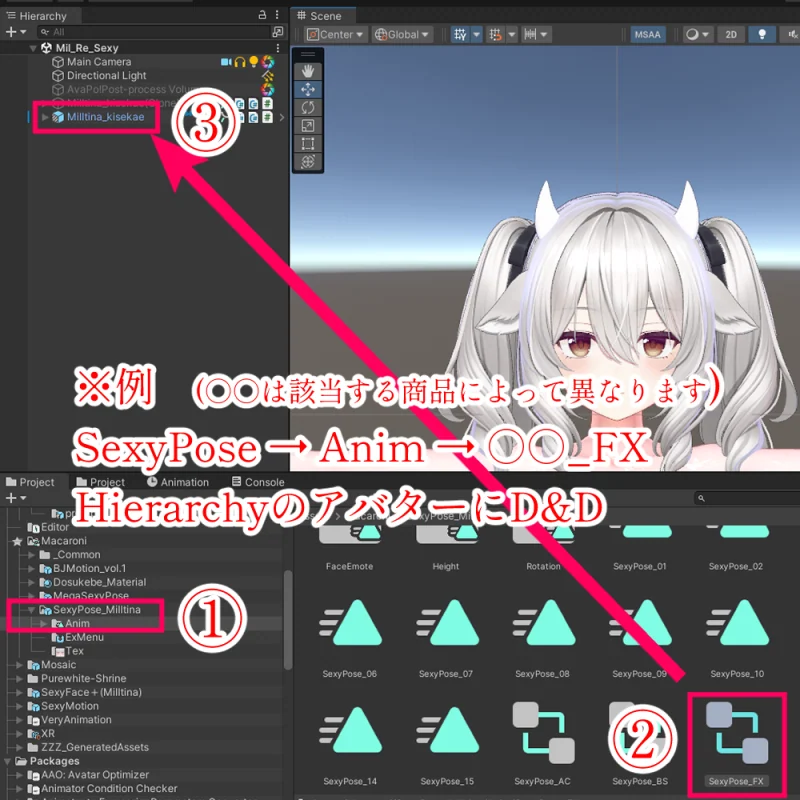Switch to the Scene tab
This screenshot has height=800, width=800.
pyautogui.click(x=320, y=16)
